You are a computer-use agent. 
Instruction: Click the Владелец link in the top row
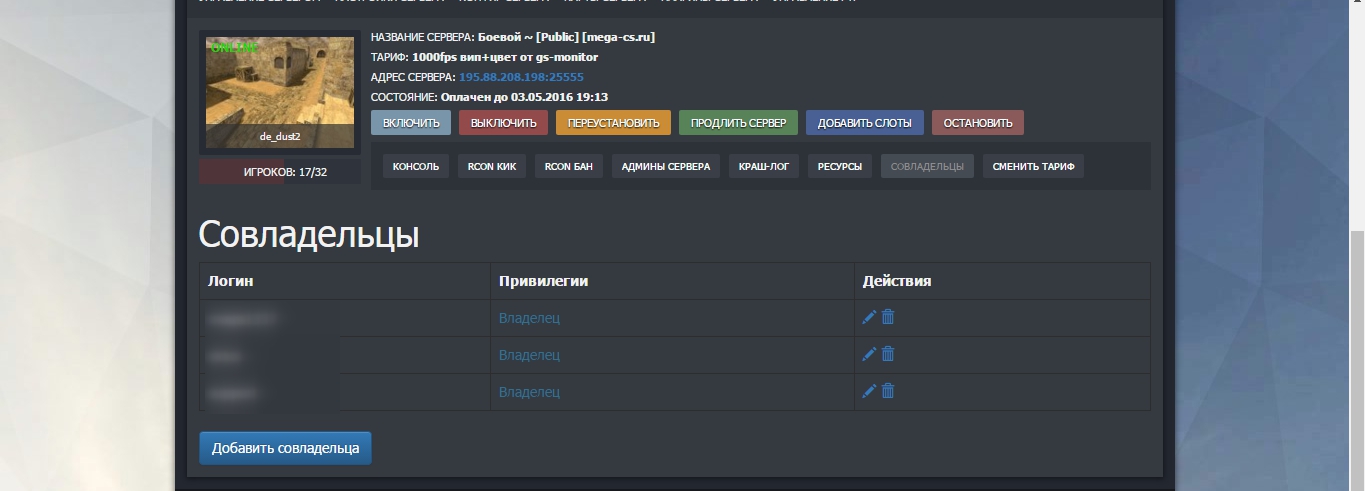[529, 318]
